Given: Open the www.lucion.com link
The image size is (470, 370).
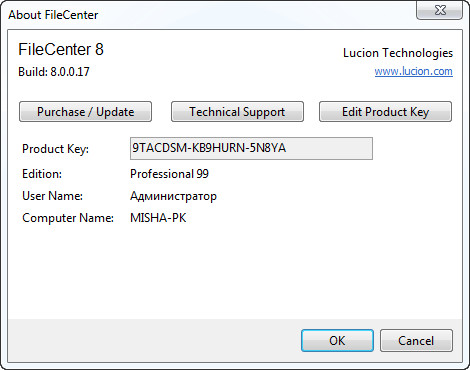Looking at the screenshot, I should coord(413,71).
